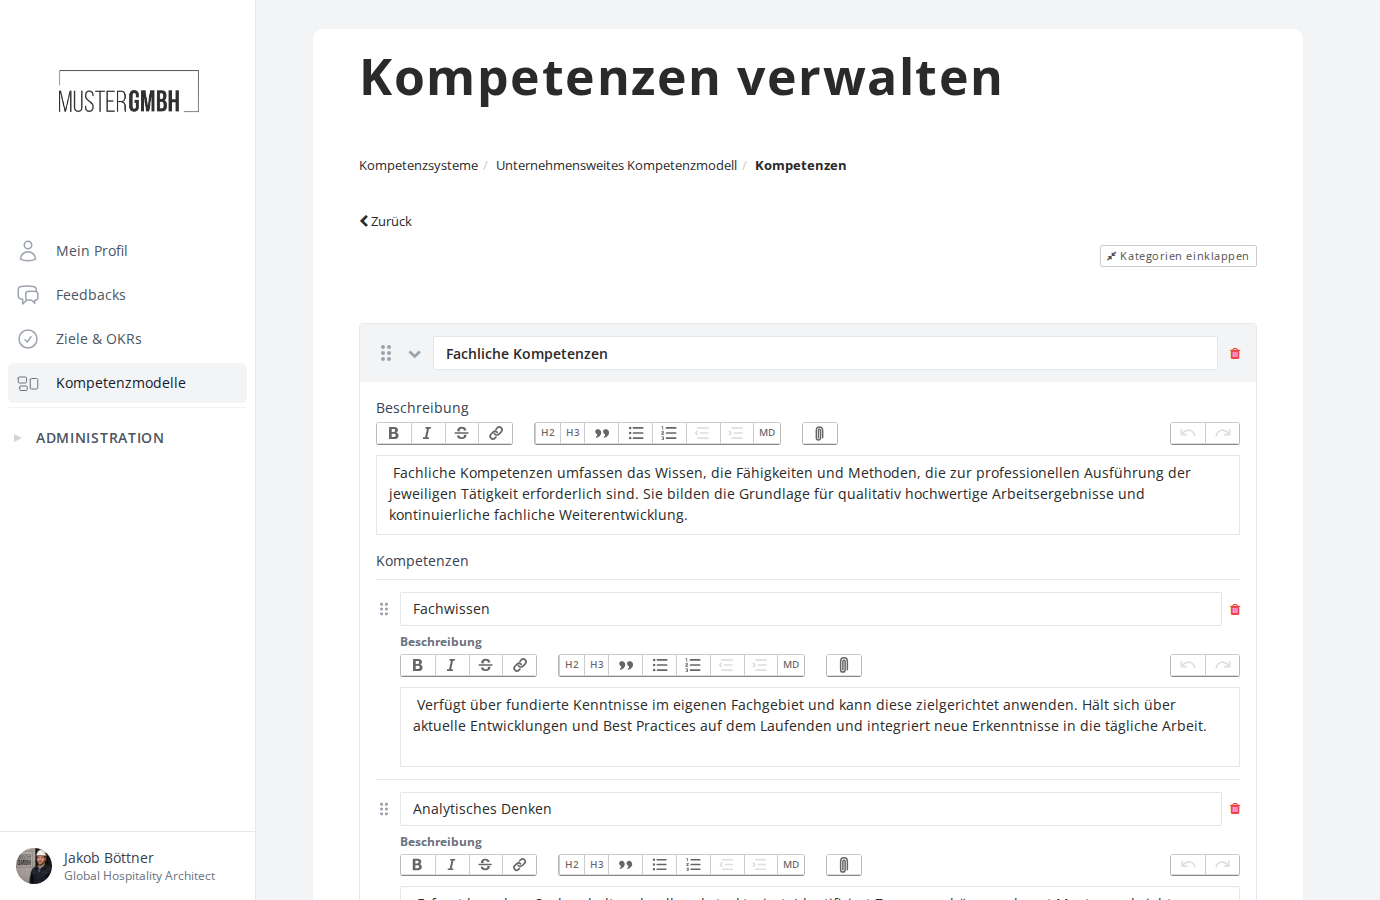Insert bullet list in Fachliche Kompetenzen toolbar
The width and height of the screenshot is (1380, 900).
pos(636,433)
